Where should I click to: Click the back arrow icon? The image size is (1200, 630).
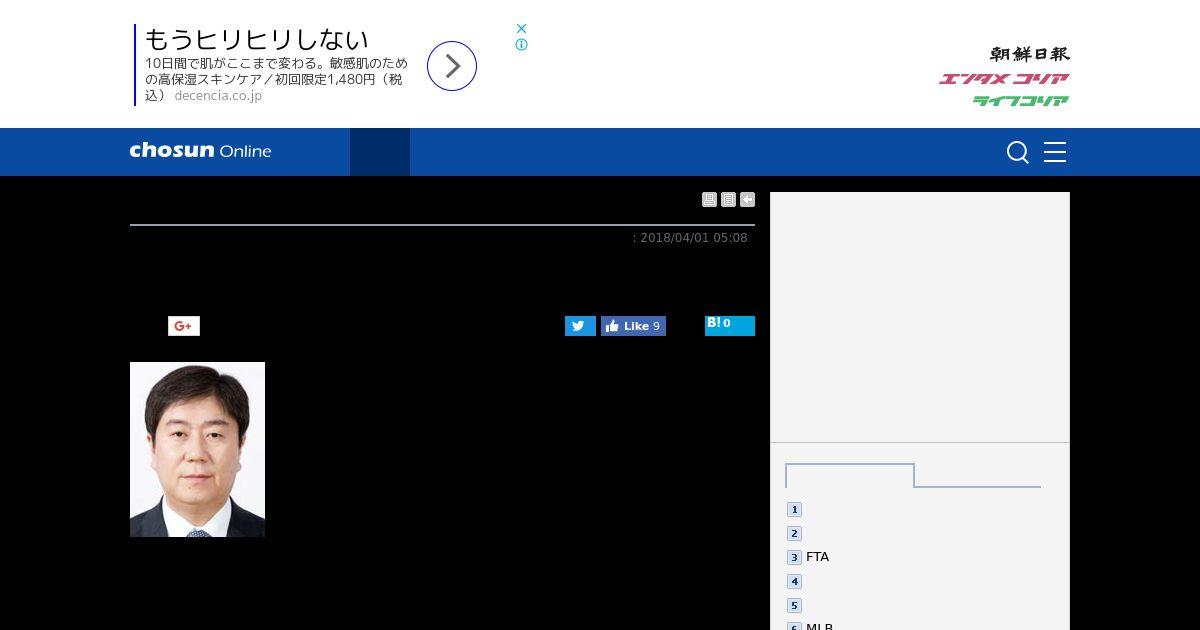click(x=747, y=200)
